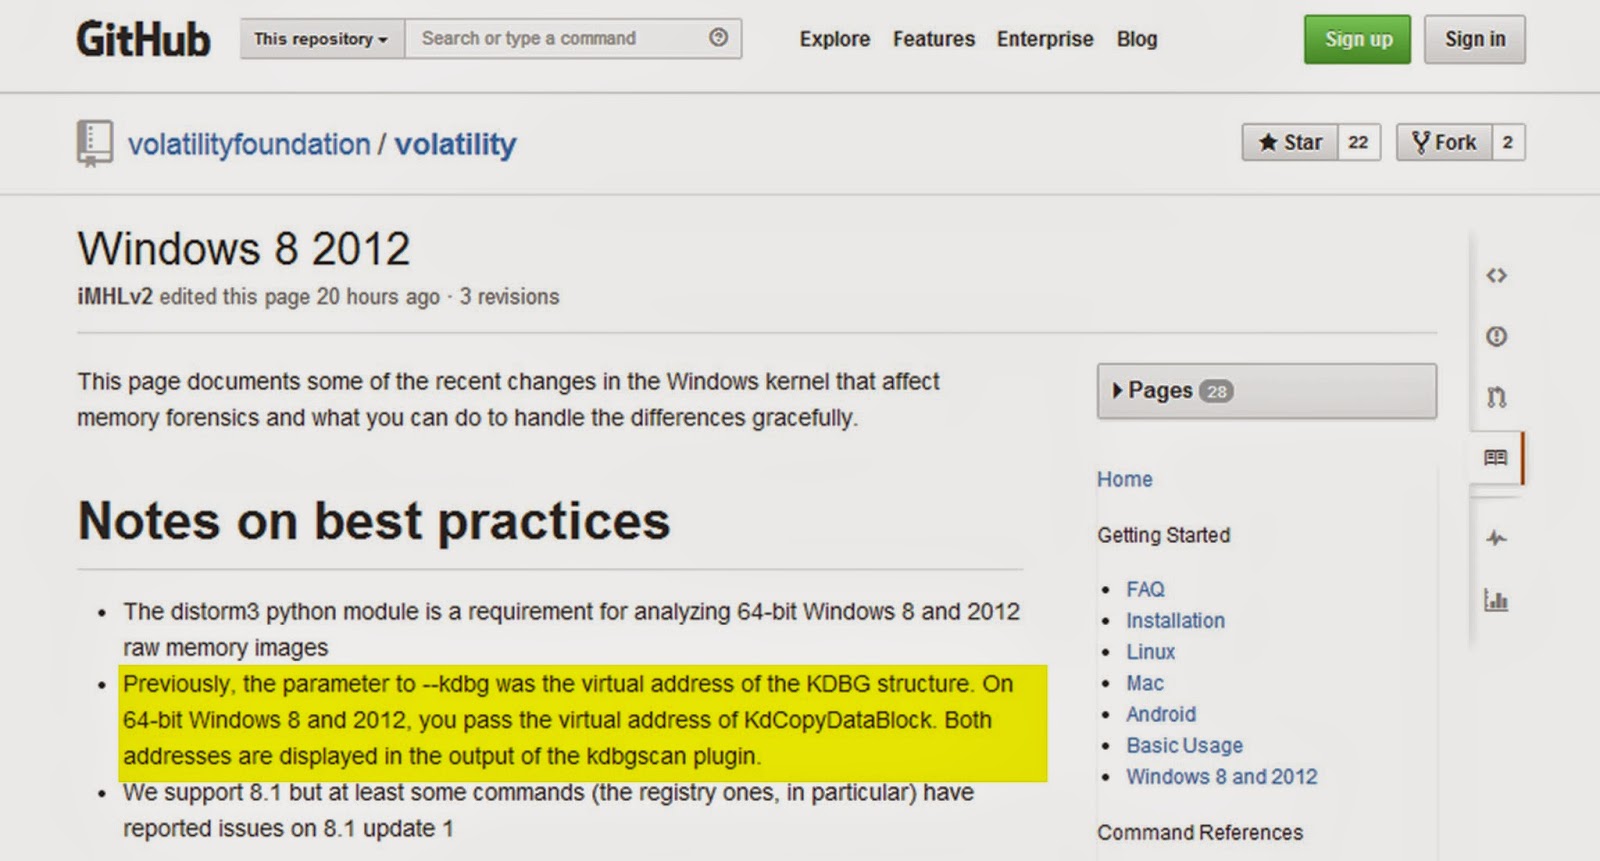Open the 'This repository' search scope dropdown
This screenshot has width=1600, height=861.
321,39
